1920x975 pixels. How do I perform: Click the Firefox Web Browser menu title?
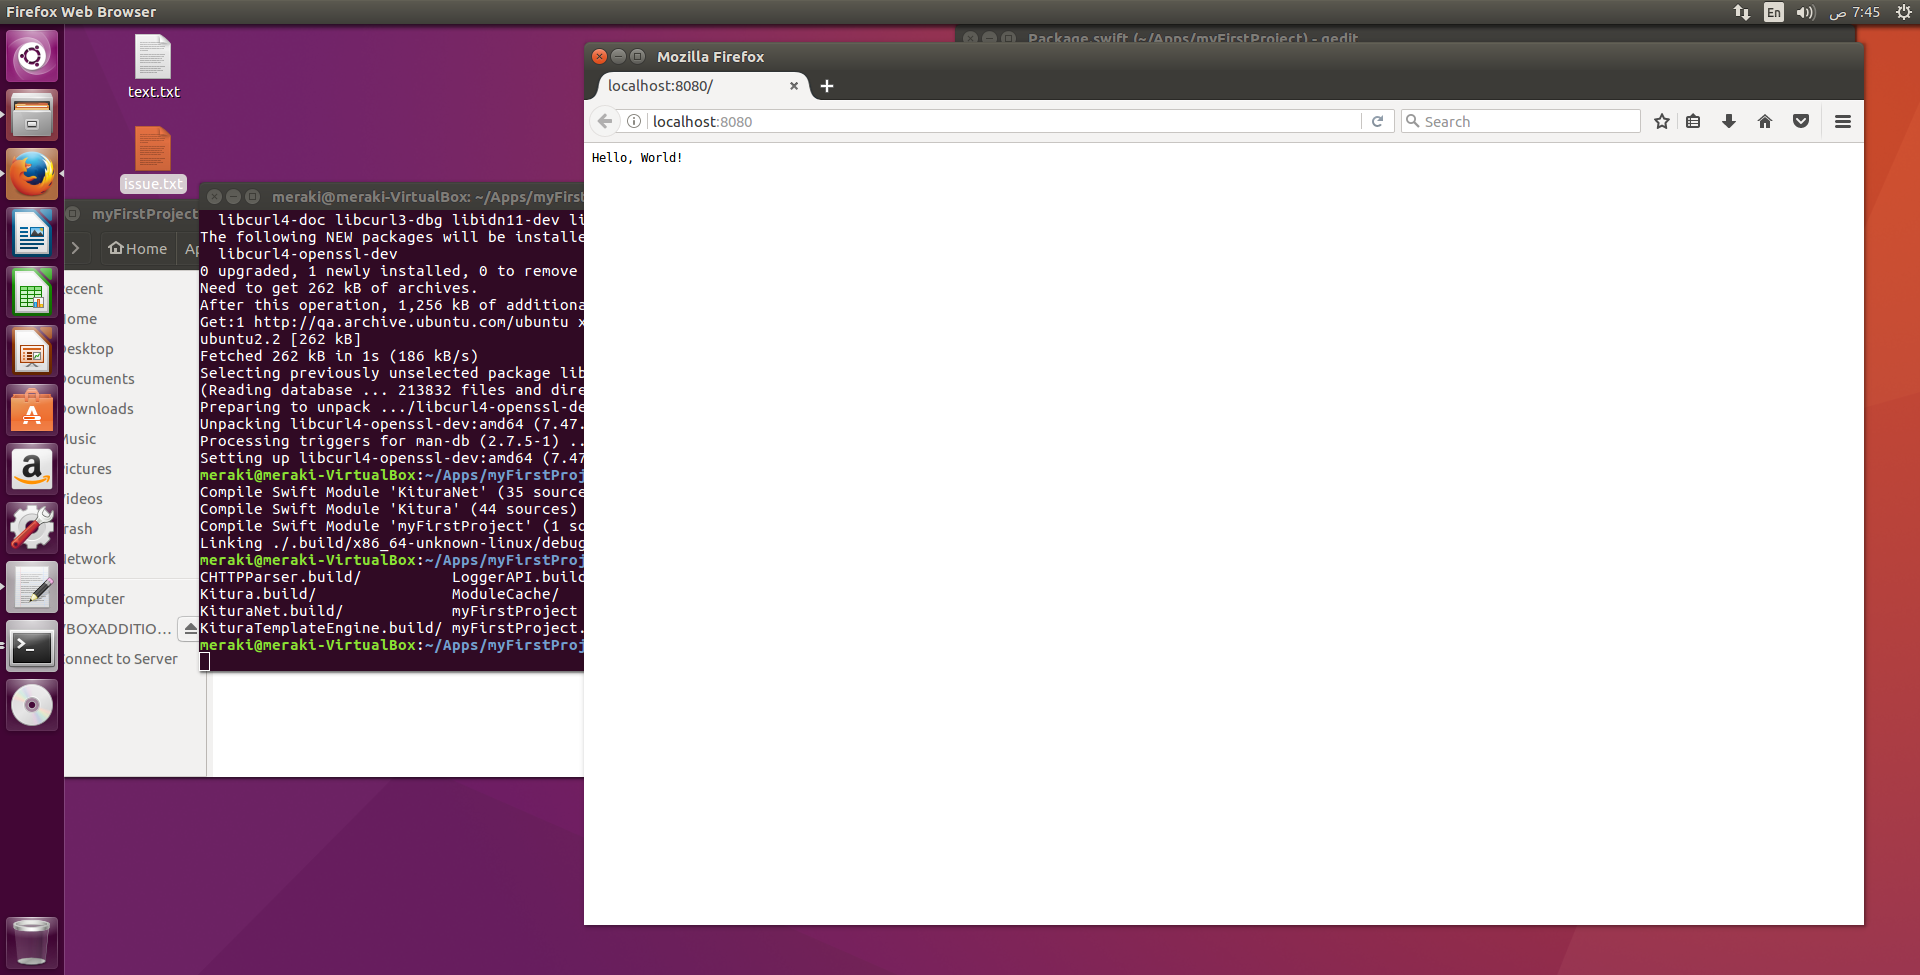pyautogui.click(x=82, y=11)
